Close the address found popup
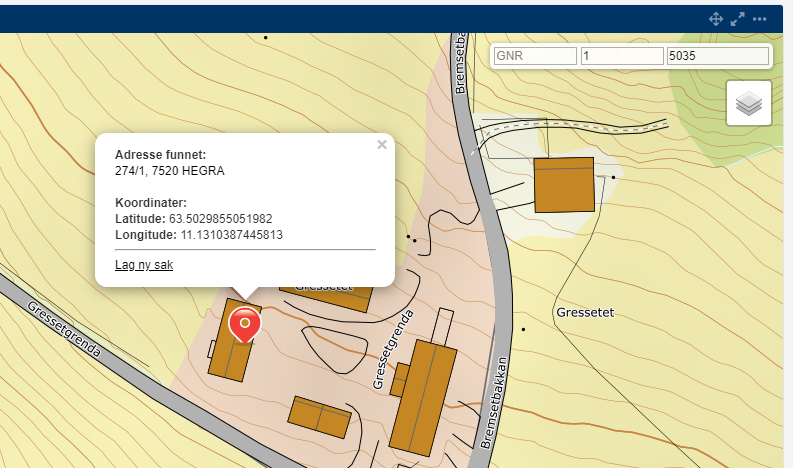Viewport: 793px width, 468px height. [x=381, y=145]
